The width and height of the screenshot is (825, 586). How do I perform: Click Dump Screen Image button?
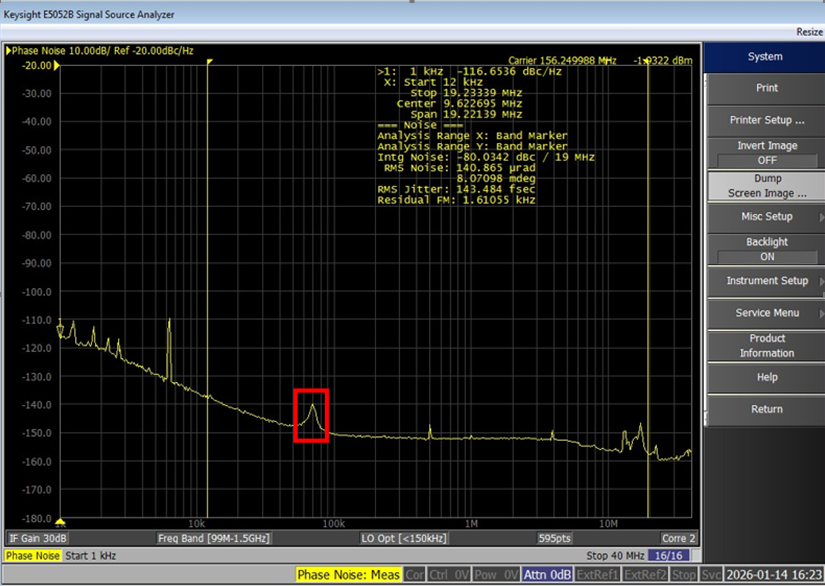click(x=766, y=186)
